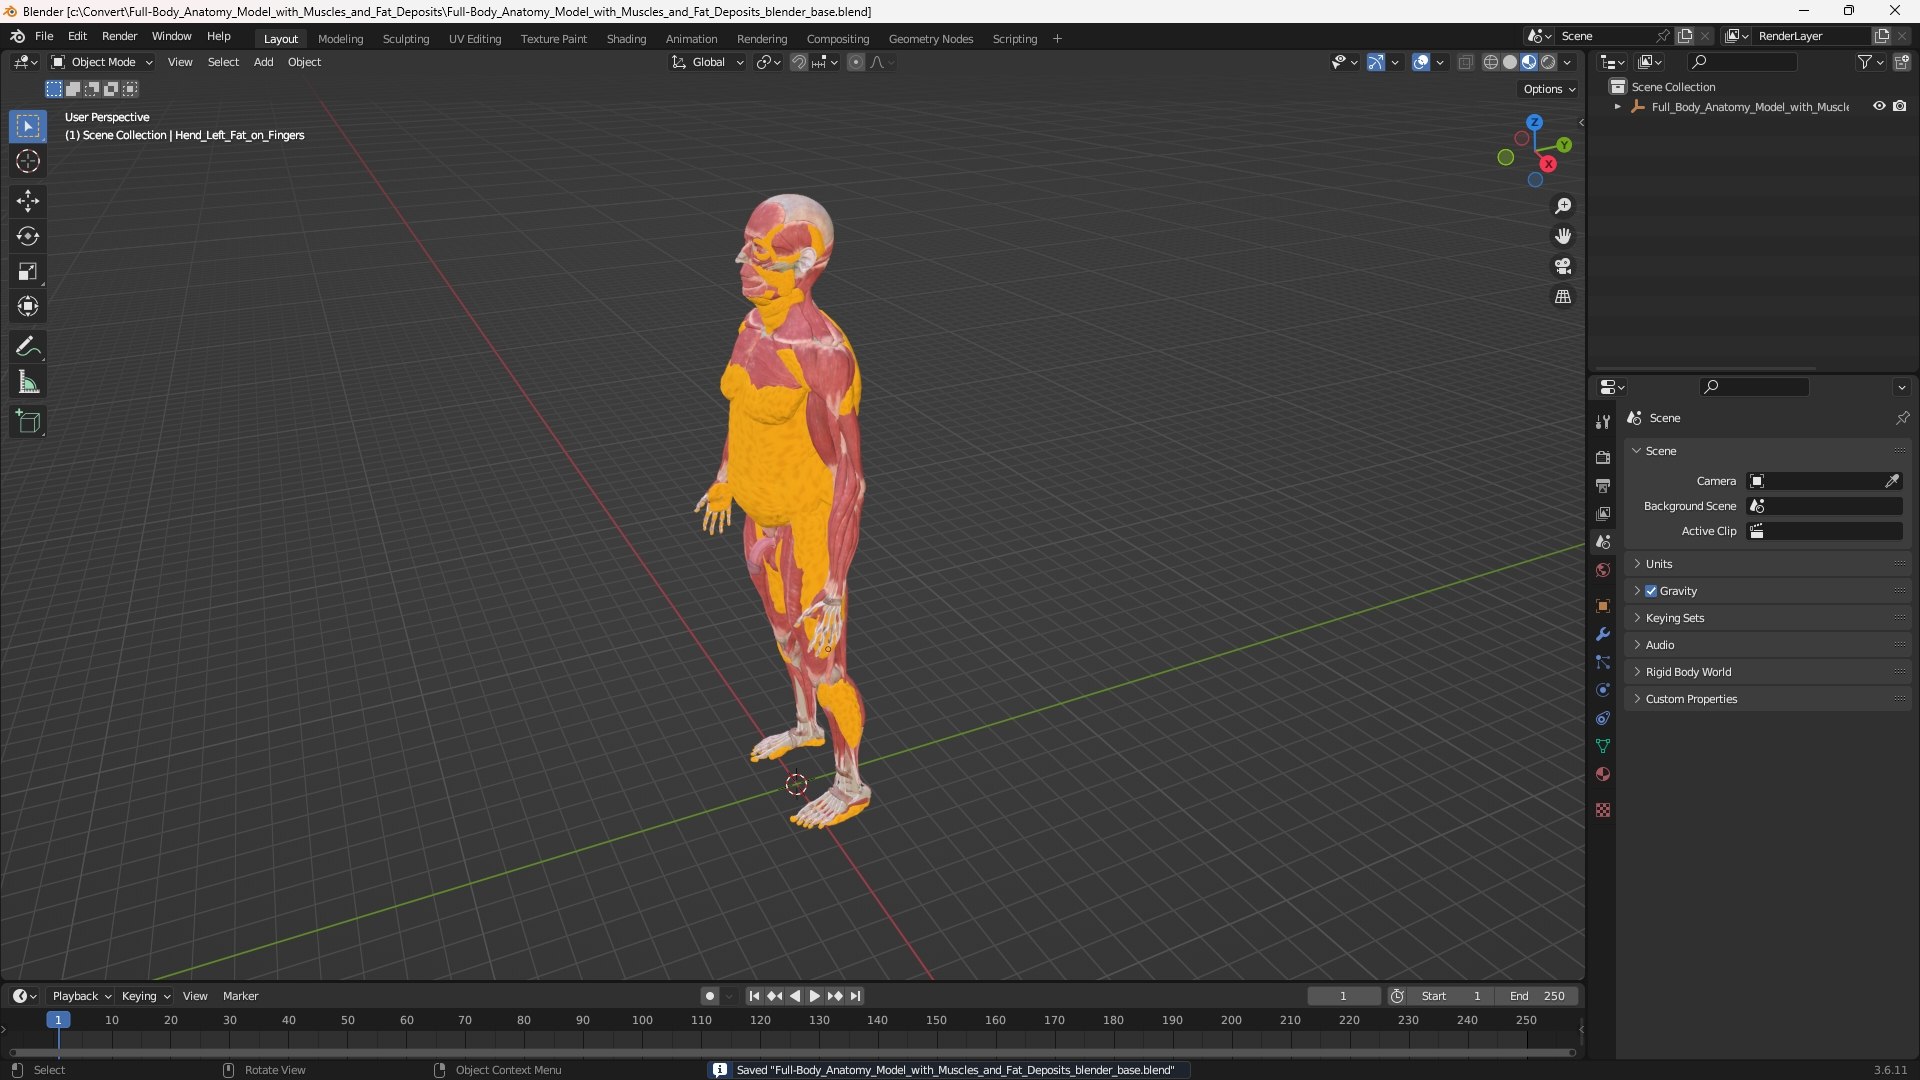
Task: Open the Tool properties tab
Action: [x=1603, y=422]
